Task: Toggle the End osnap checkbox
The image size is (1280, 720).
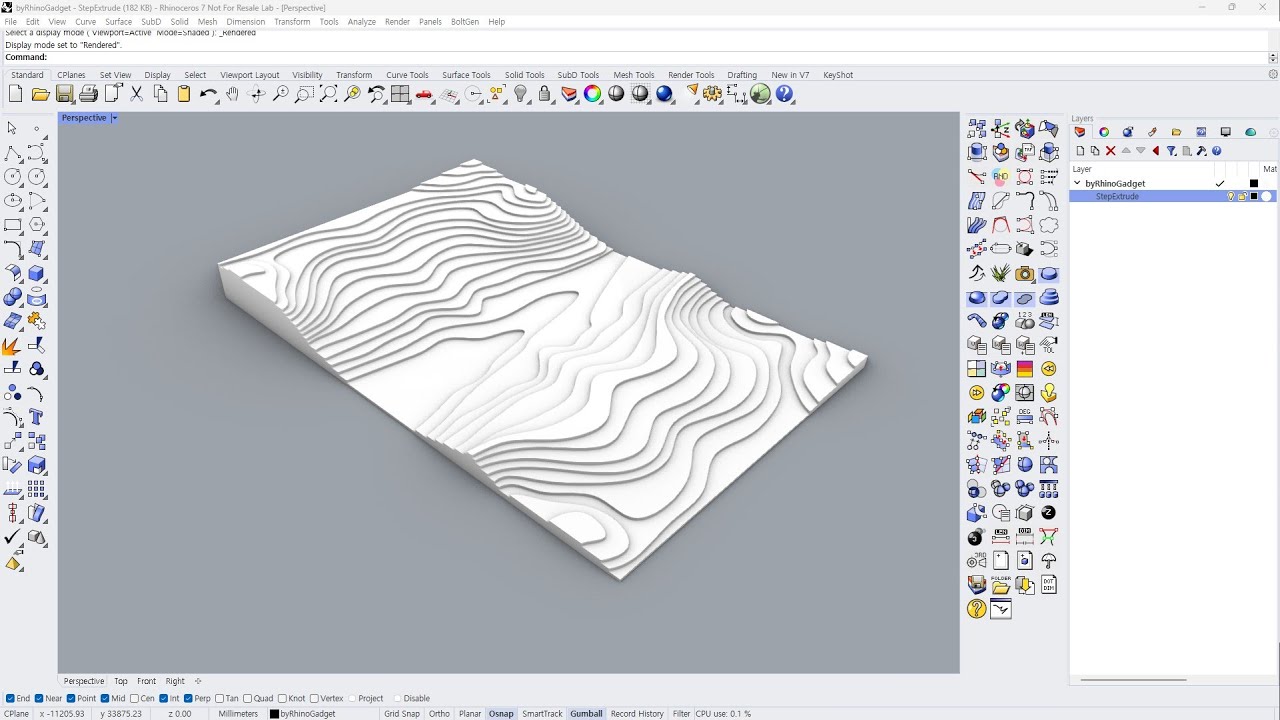Action: (x=10, y=698)
